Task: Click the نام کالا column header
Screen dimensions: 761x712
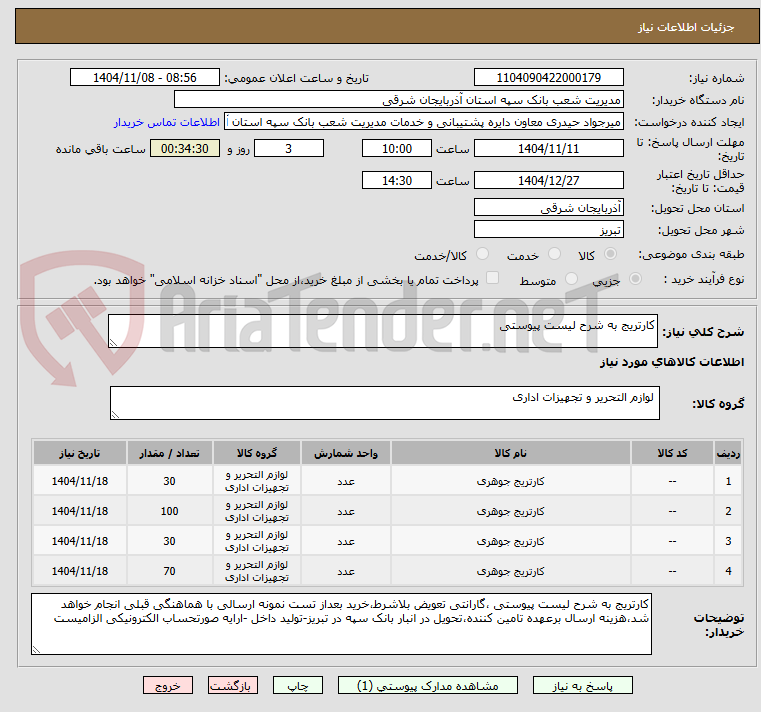Action: (x=510, y=453)
